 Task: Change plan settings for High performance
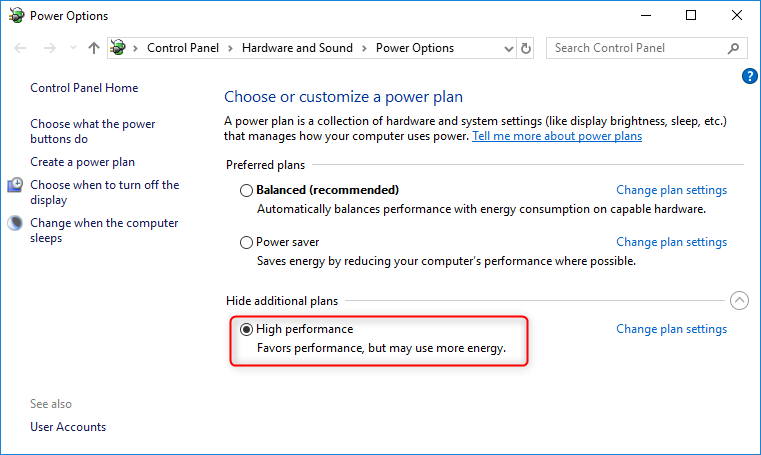click(x=671, y=329)
